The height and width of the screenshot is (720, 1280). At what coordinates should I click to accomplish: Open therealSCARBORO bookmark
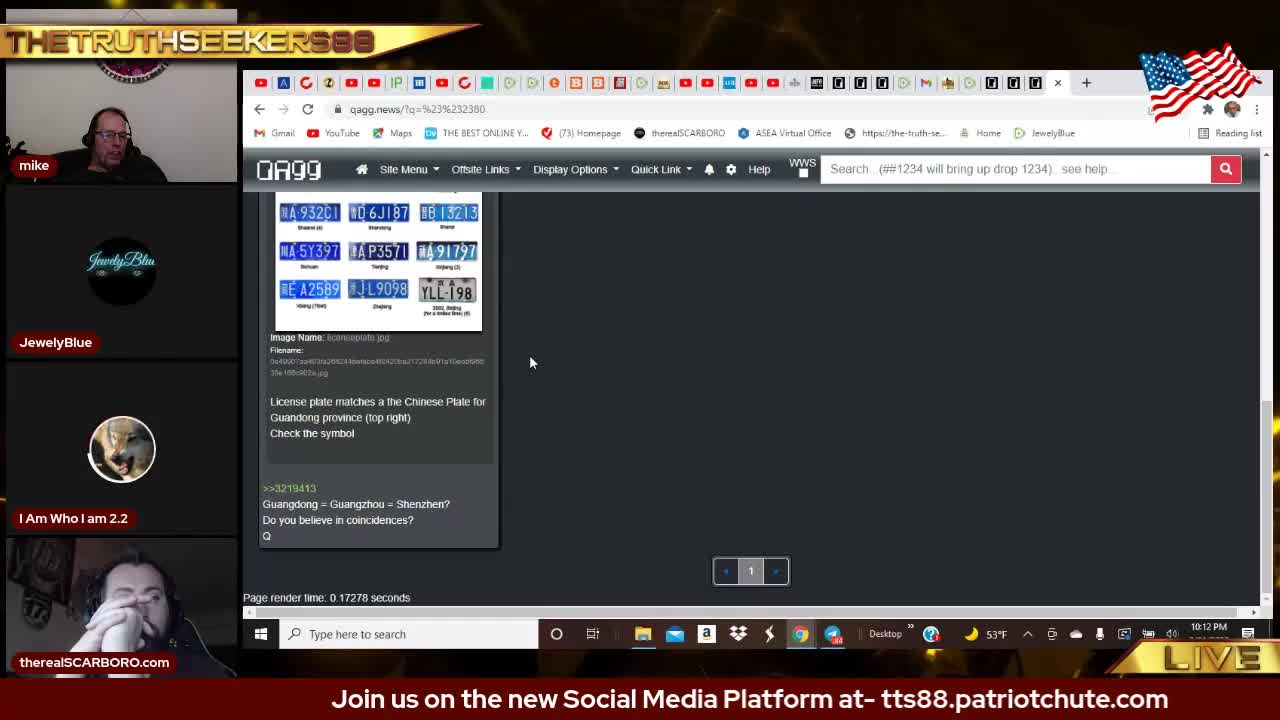[679, 133]
